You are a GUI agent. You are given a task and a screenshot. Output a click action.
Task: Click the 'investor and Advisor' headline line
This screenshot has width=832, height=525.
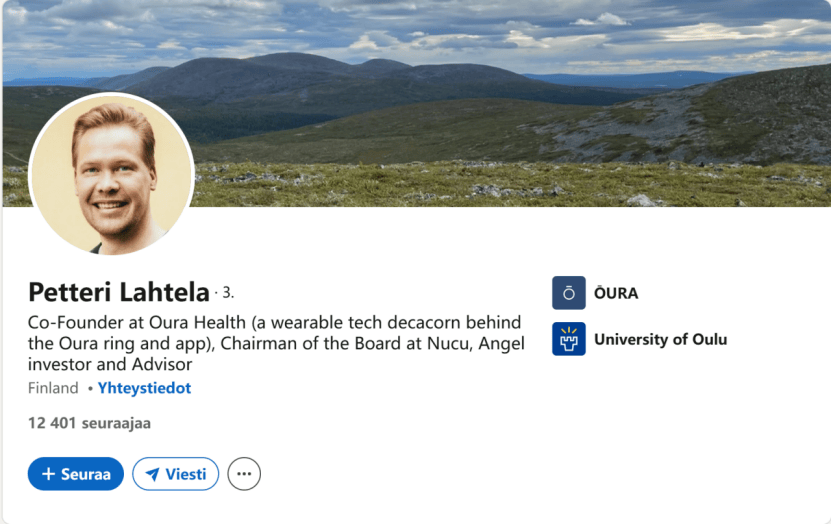(110, 364)
